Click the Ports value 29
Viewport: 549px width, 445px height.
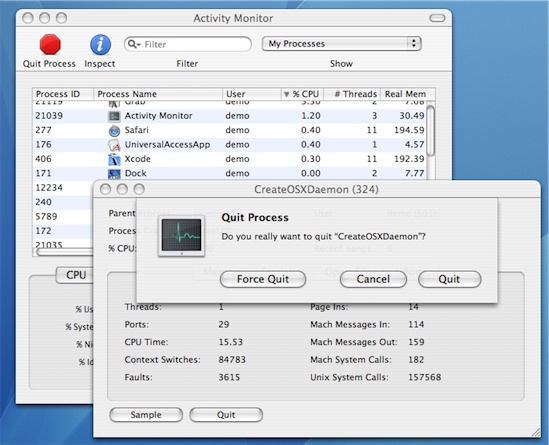224,325
